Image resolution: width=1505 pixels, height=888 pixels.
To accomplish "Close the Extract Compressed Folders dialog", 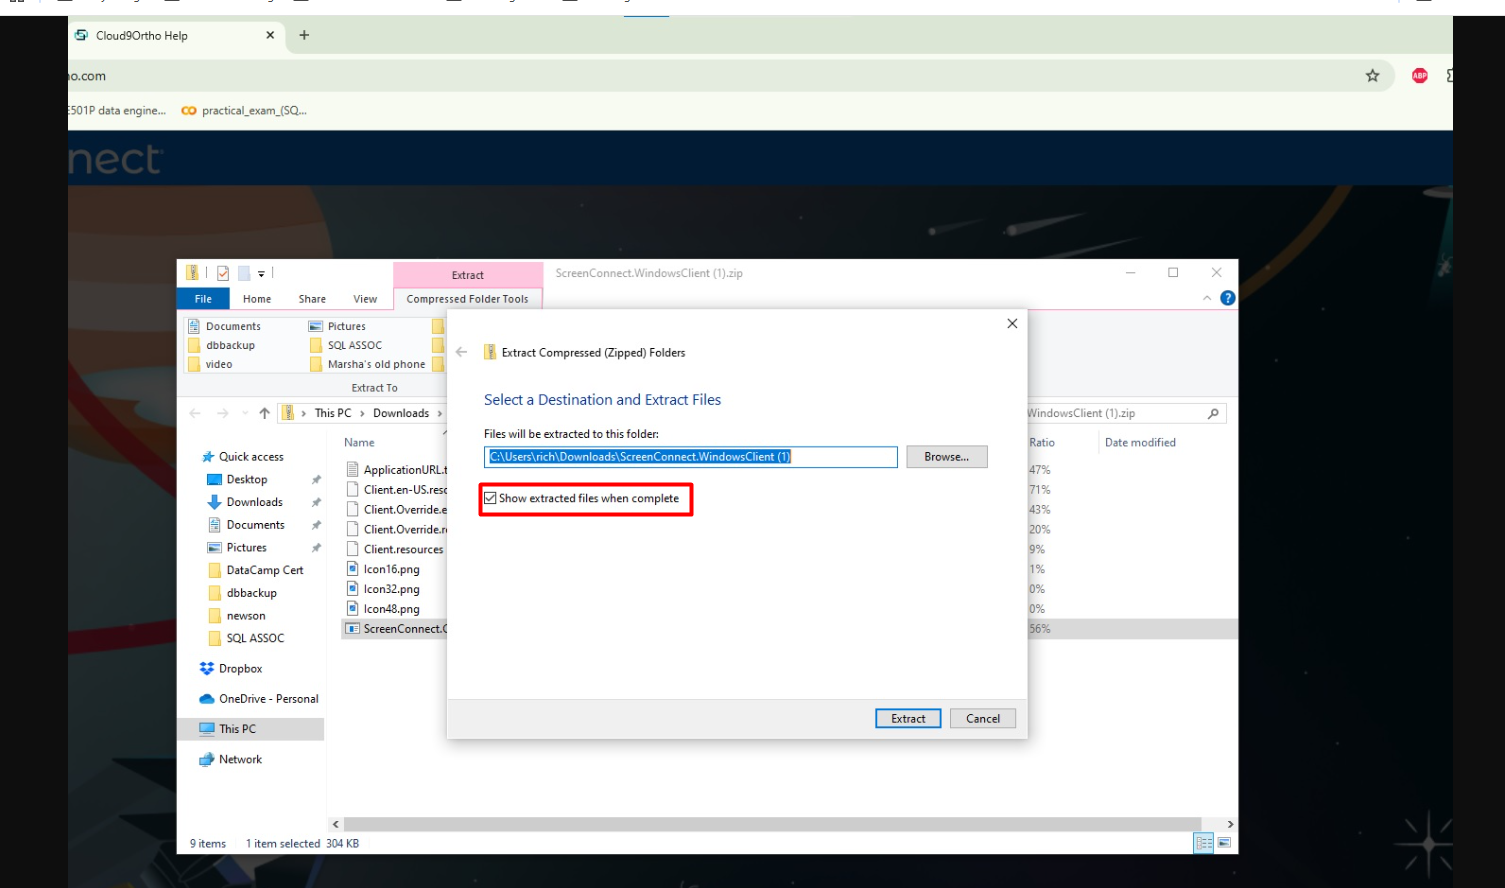I will pyautogui.click(x=1012, y=323).
